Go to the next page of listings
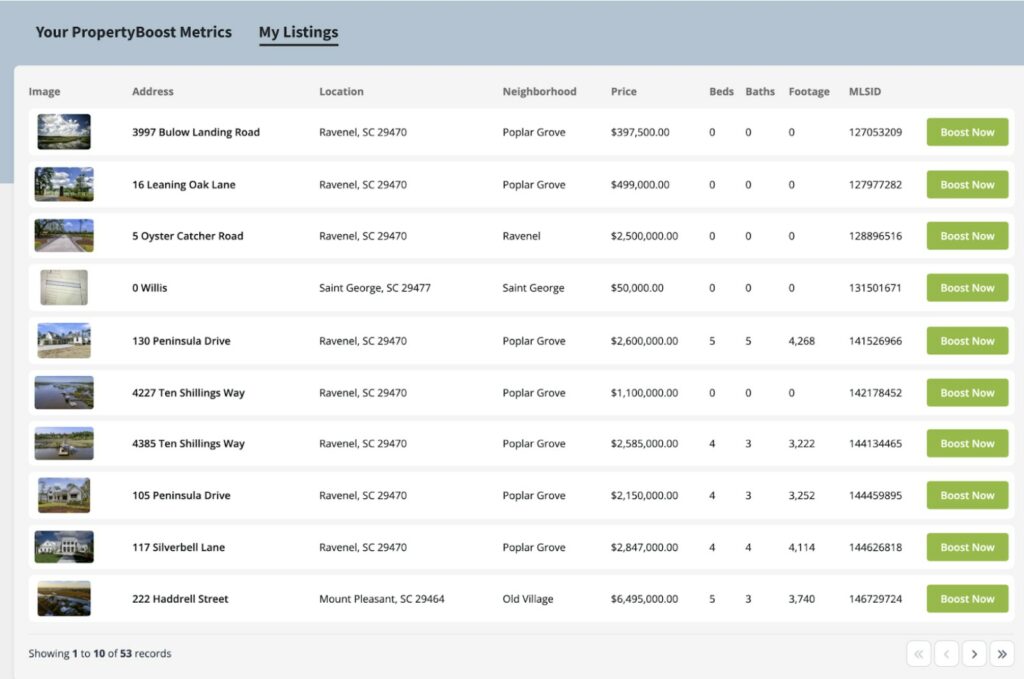 pyautogui.click(x=974, y=654)
